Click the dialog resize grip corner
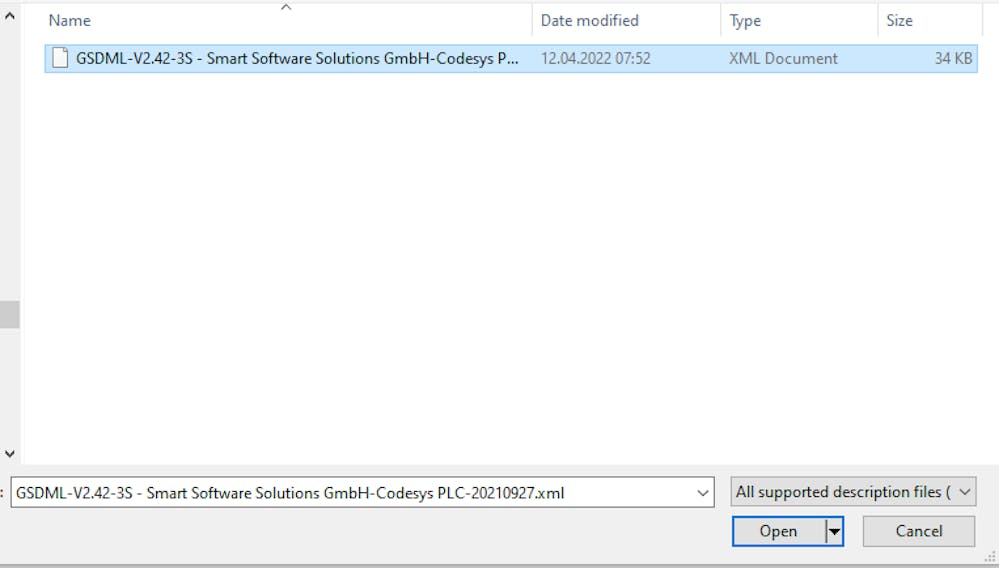This screenshot has width=999, height=568. click(990, 558)
